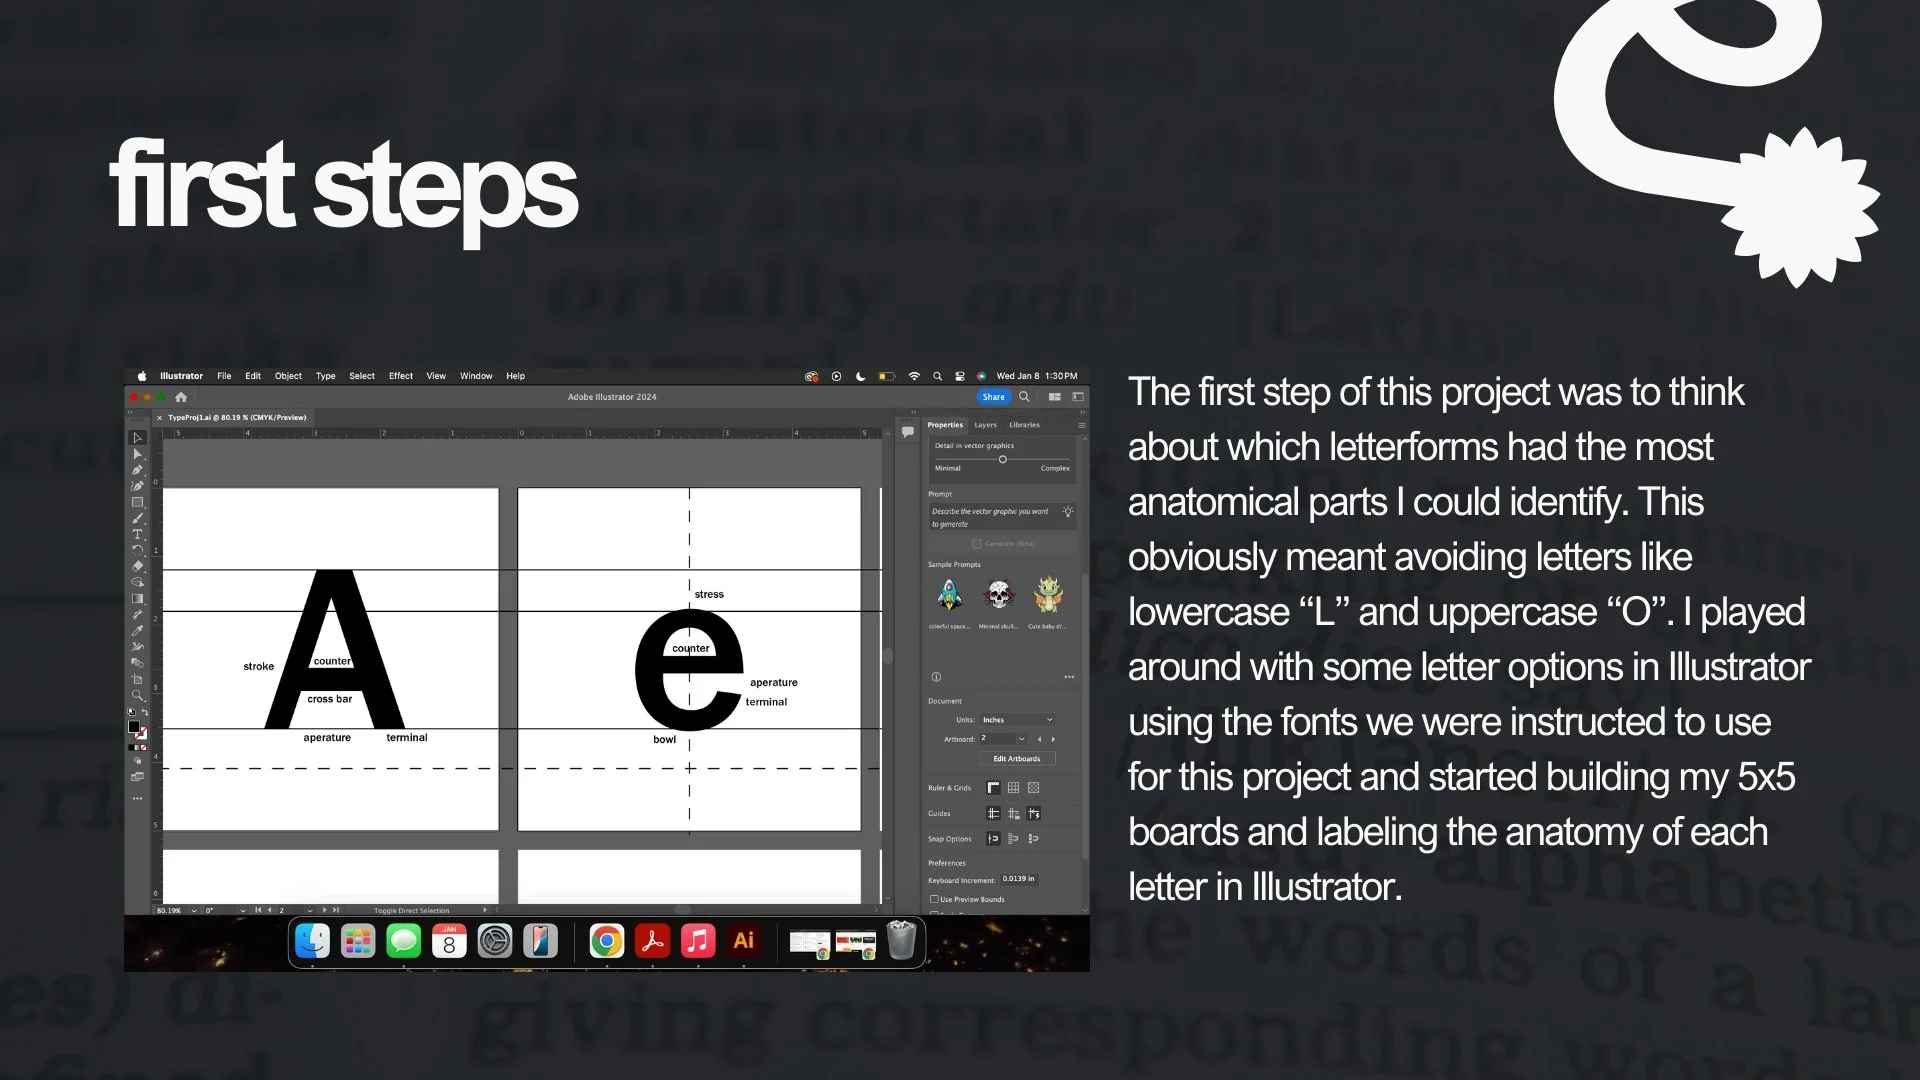This screenshot has height=1080, width=1920.
Task: Activate the Zoom magnifier tool
Action: 137,695
